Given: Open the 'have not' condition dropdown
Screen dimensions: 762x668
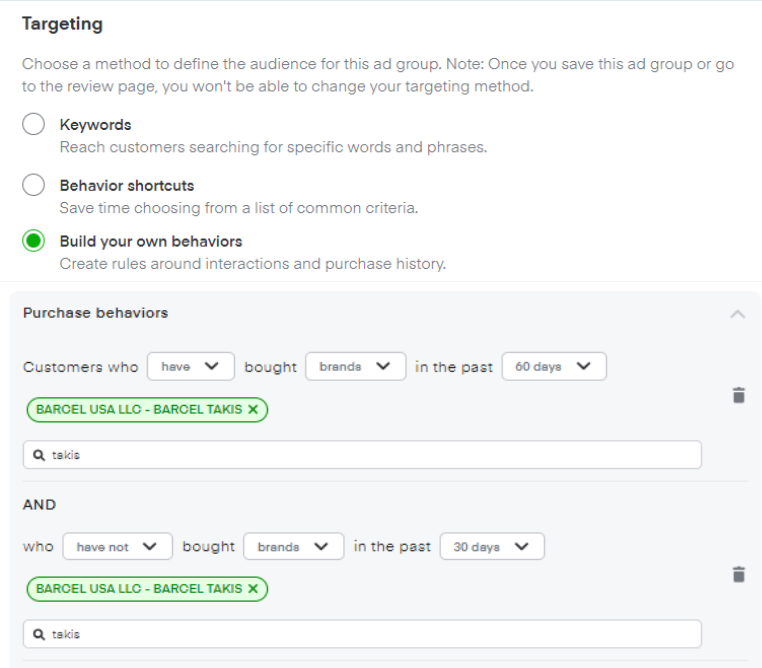Looking at the screenshot, I should tap(117, 547).
